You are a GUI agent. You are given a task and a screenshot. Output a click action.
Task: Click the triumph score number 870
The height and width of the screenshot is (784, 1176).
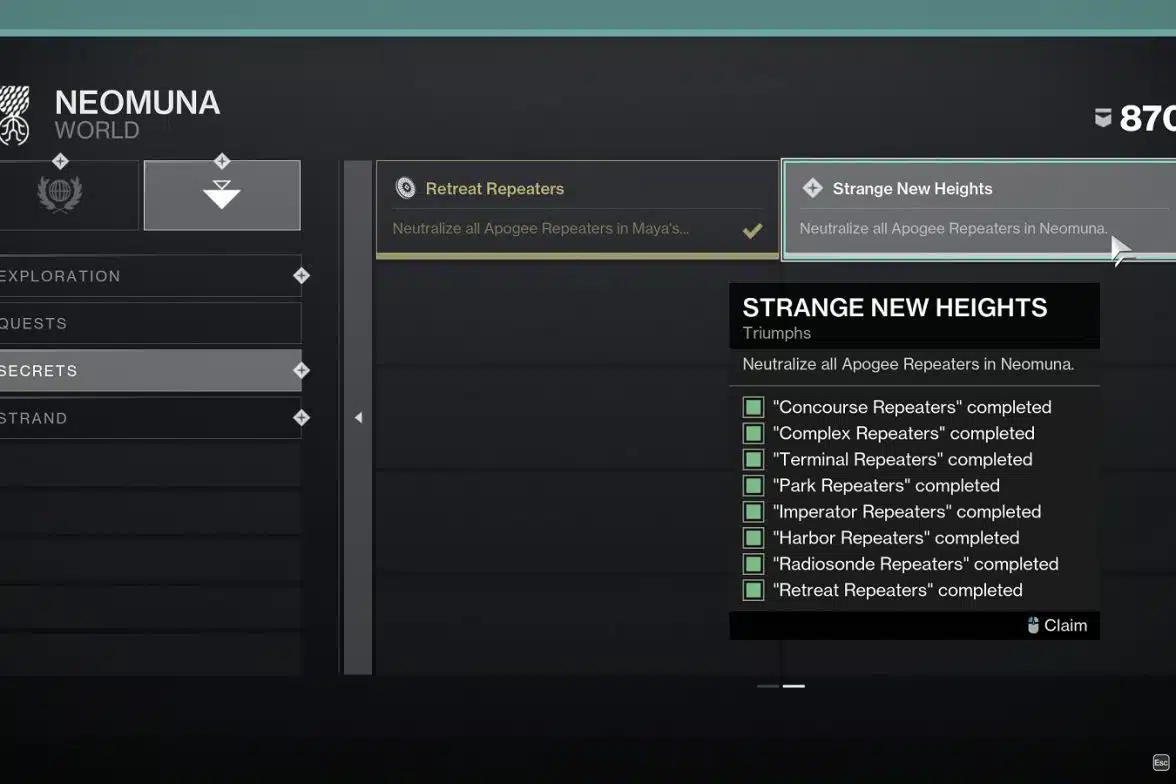coord(1148,119)
